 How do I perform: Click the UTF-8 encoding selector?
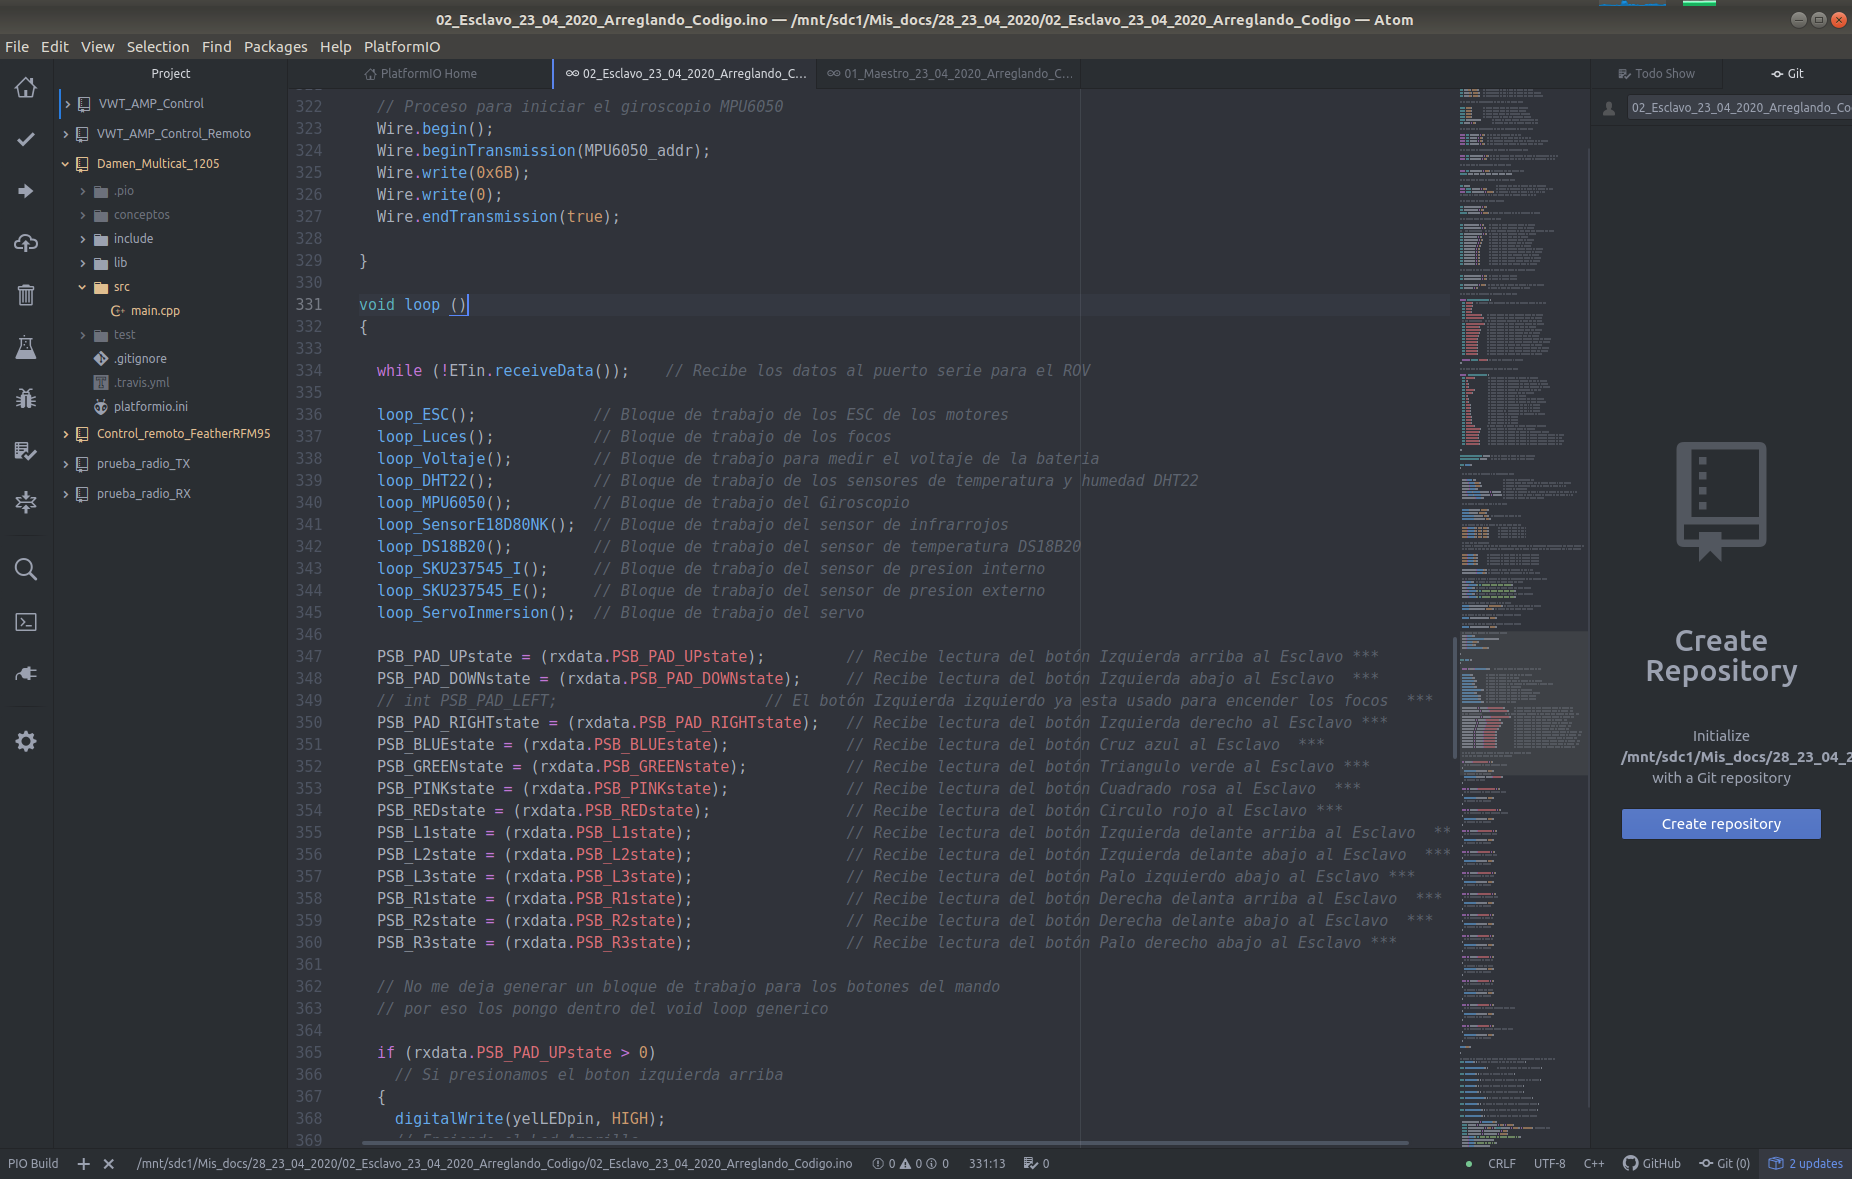(x=1550, y=1164)
